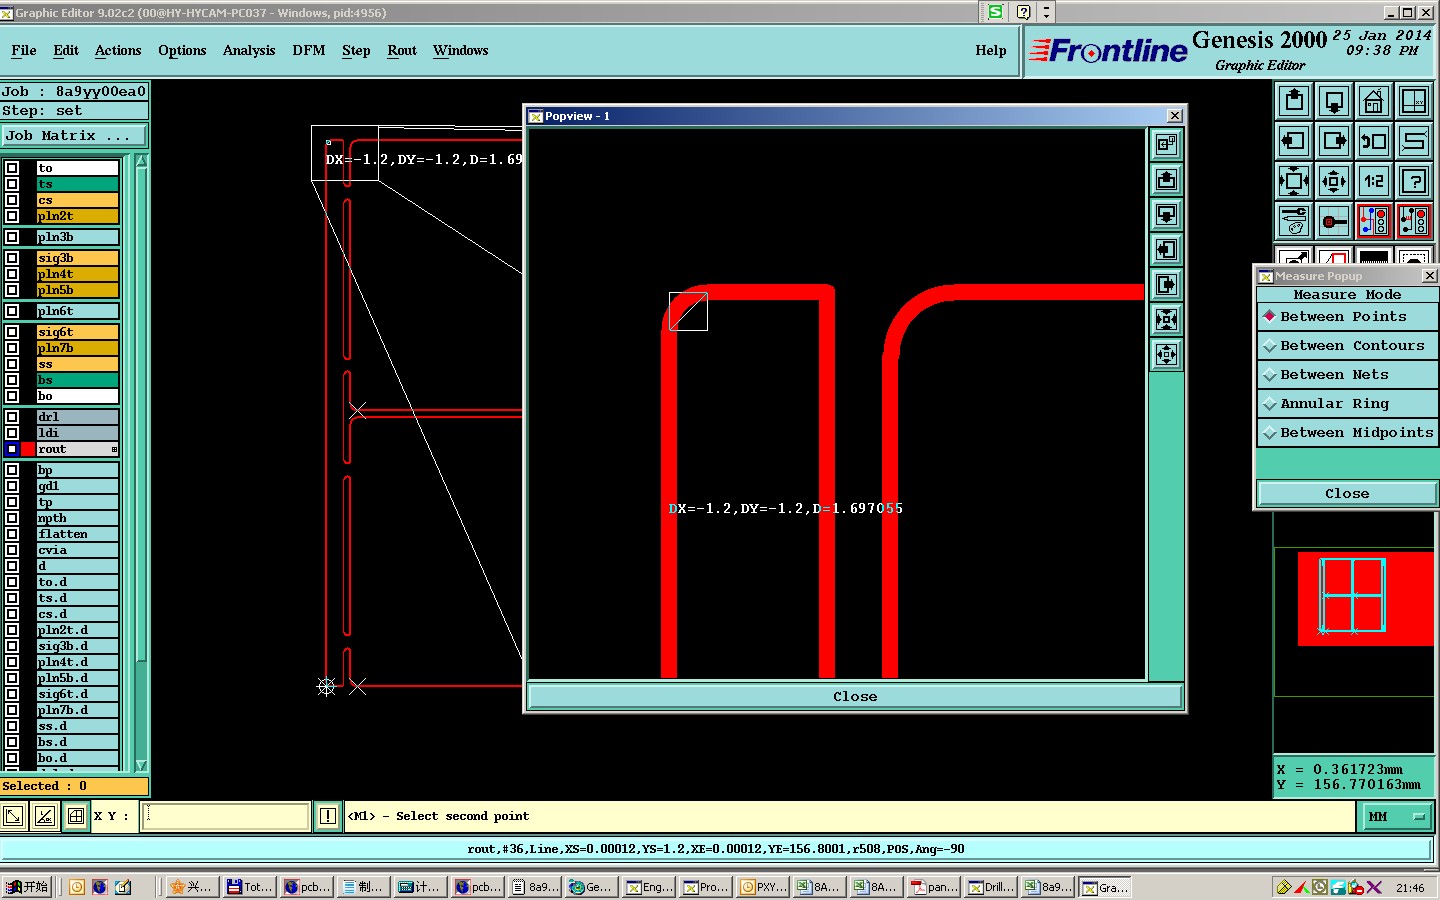Screen dimensions: 1440x900
Task: Toggle the 'pln3b' layer display checkbox
Action: click(12, 237)
